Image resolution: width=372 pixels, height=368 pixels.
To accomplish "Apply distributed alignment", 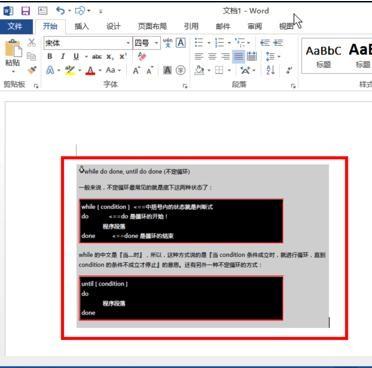I will click(x=252, y=56).
